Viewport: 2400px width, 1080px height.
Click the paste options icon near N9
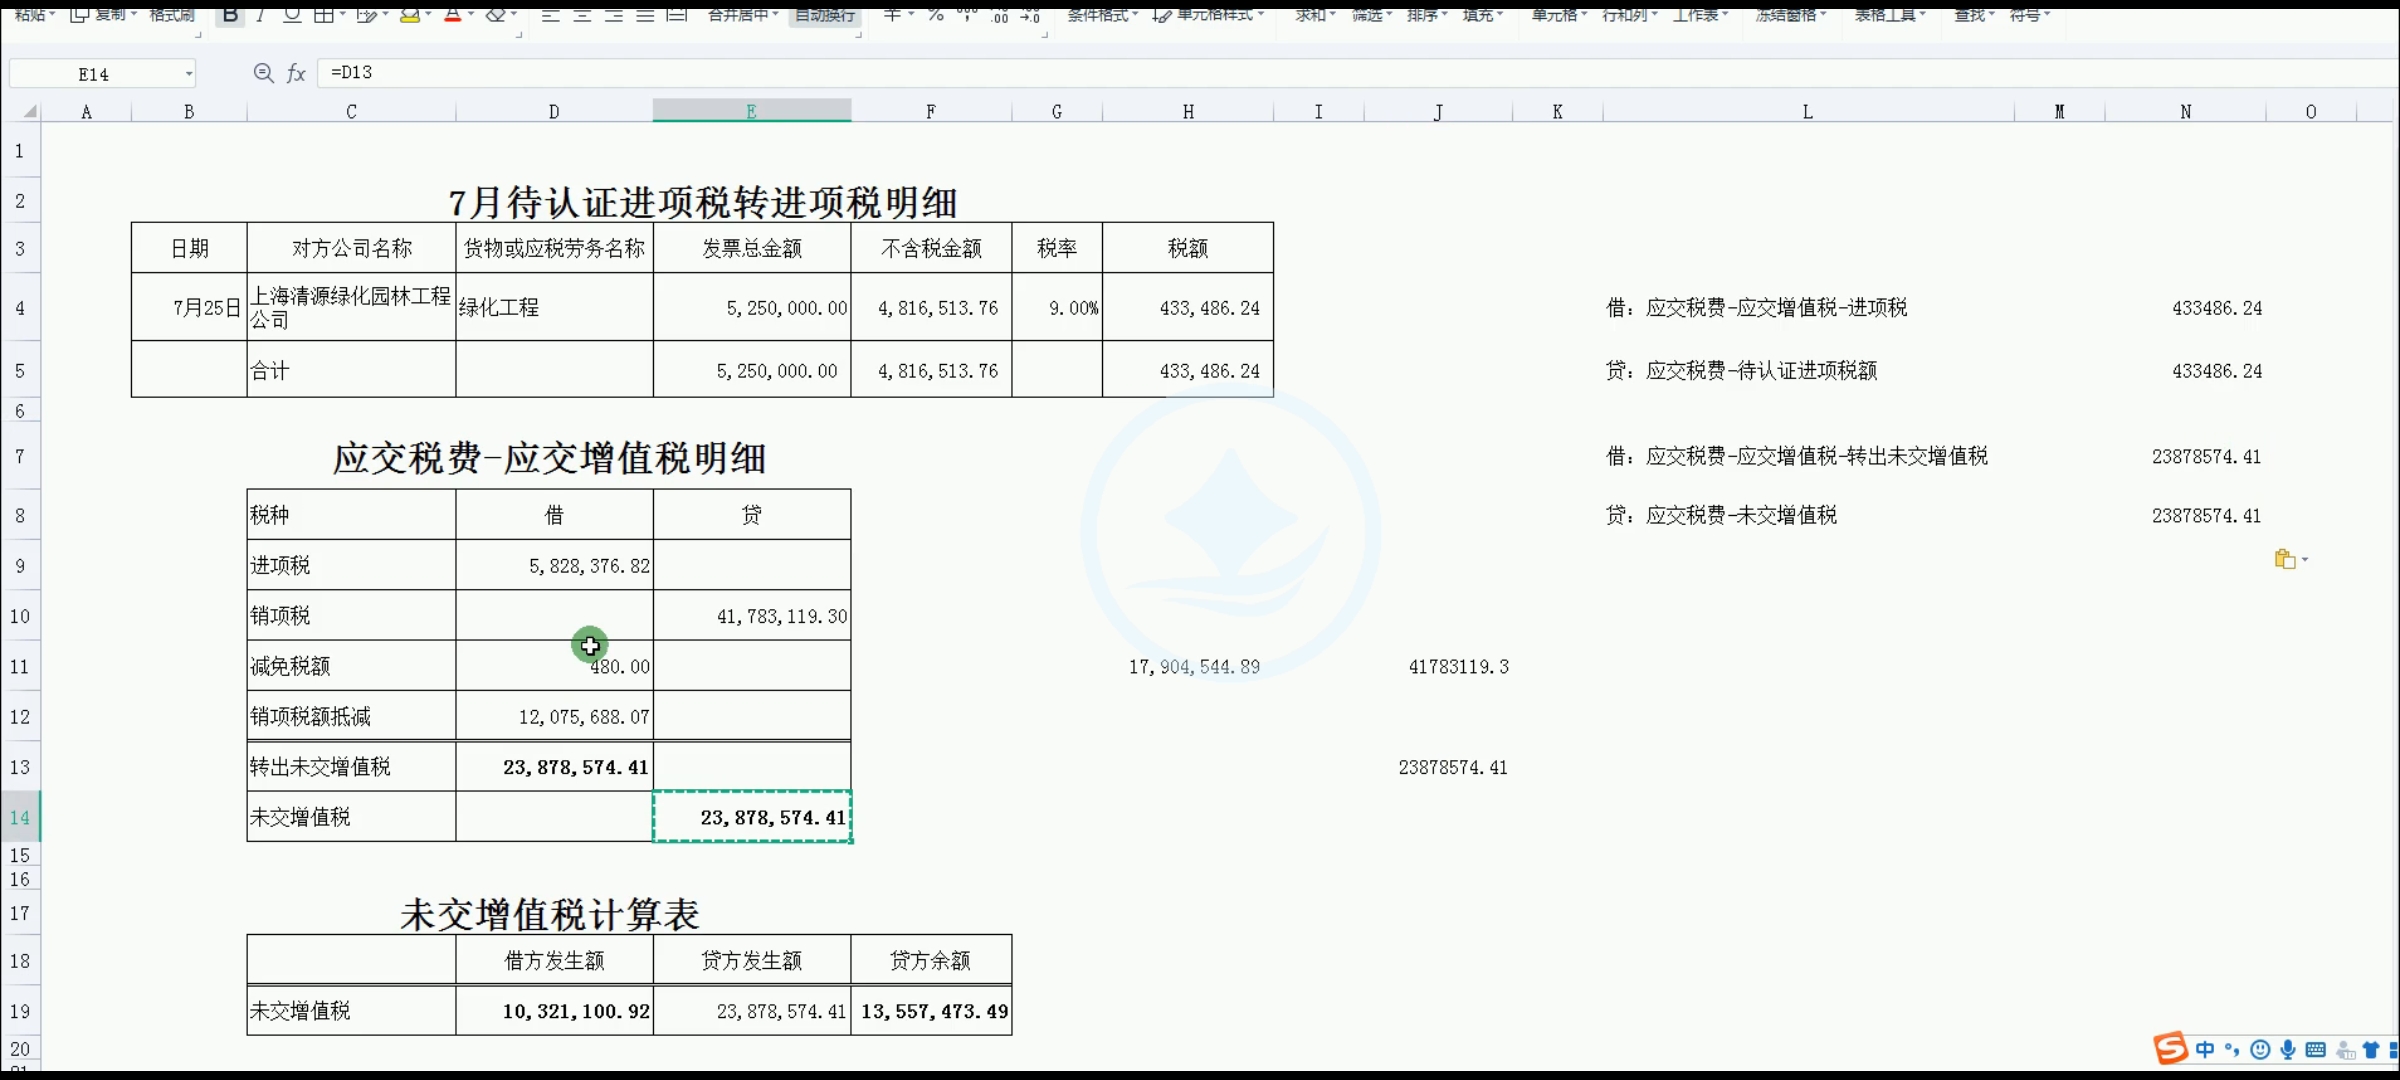2284,559
